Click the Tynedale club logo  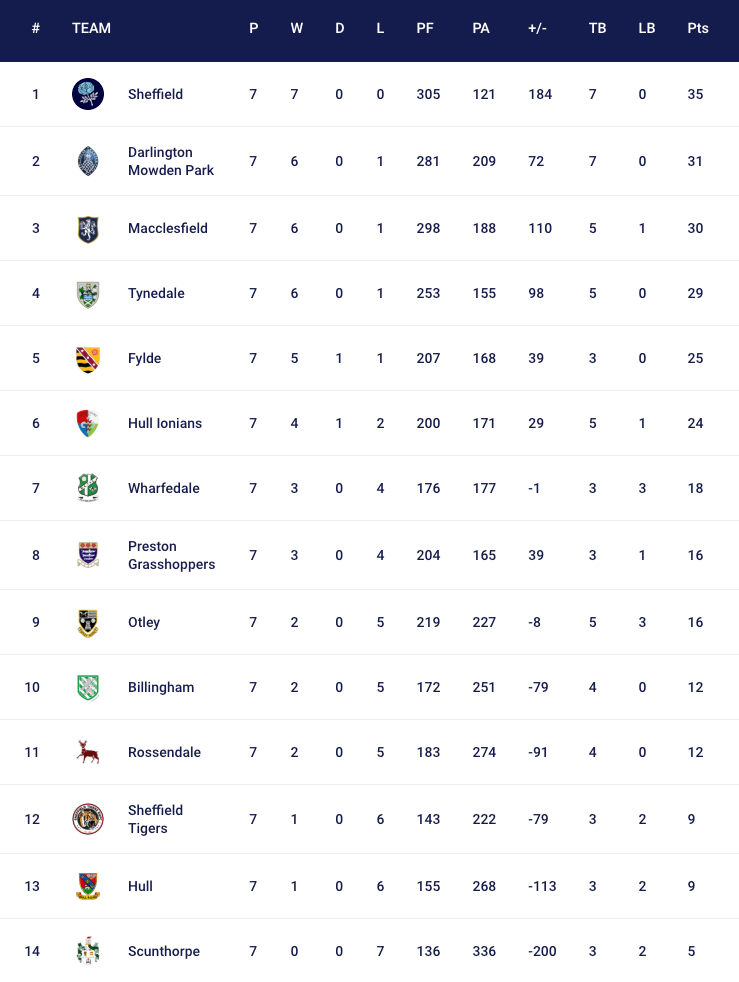pyautogui.click(x=88, y=293)
